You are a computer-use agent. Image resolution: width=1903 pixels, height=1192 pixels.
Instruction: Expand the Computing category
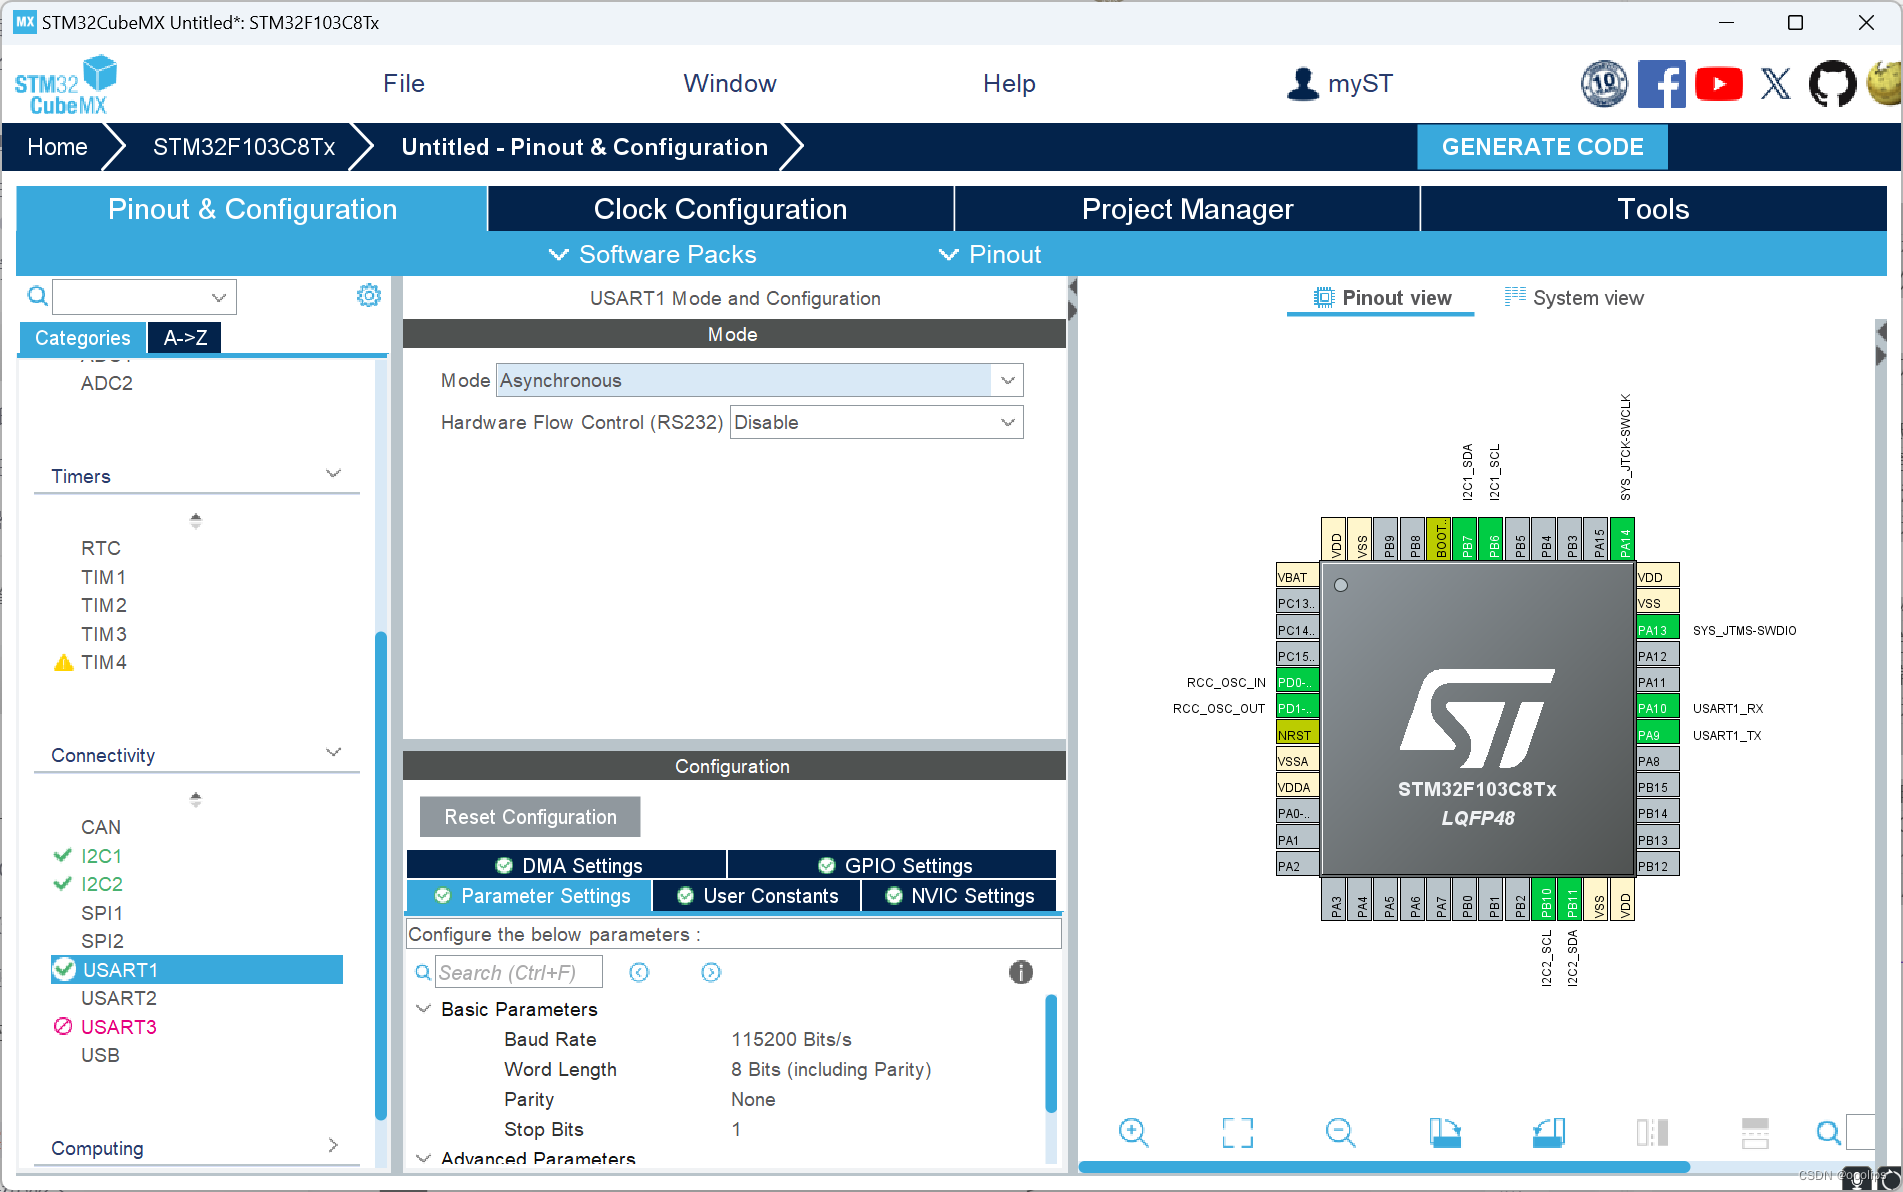(333, 1145)
